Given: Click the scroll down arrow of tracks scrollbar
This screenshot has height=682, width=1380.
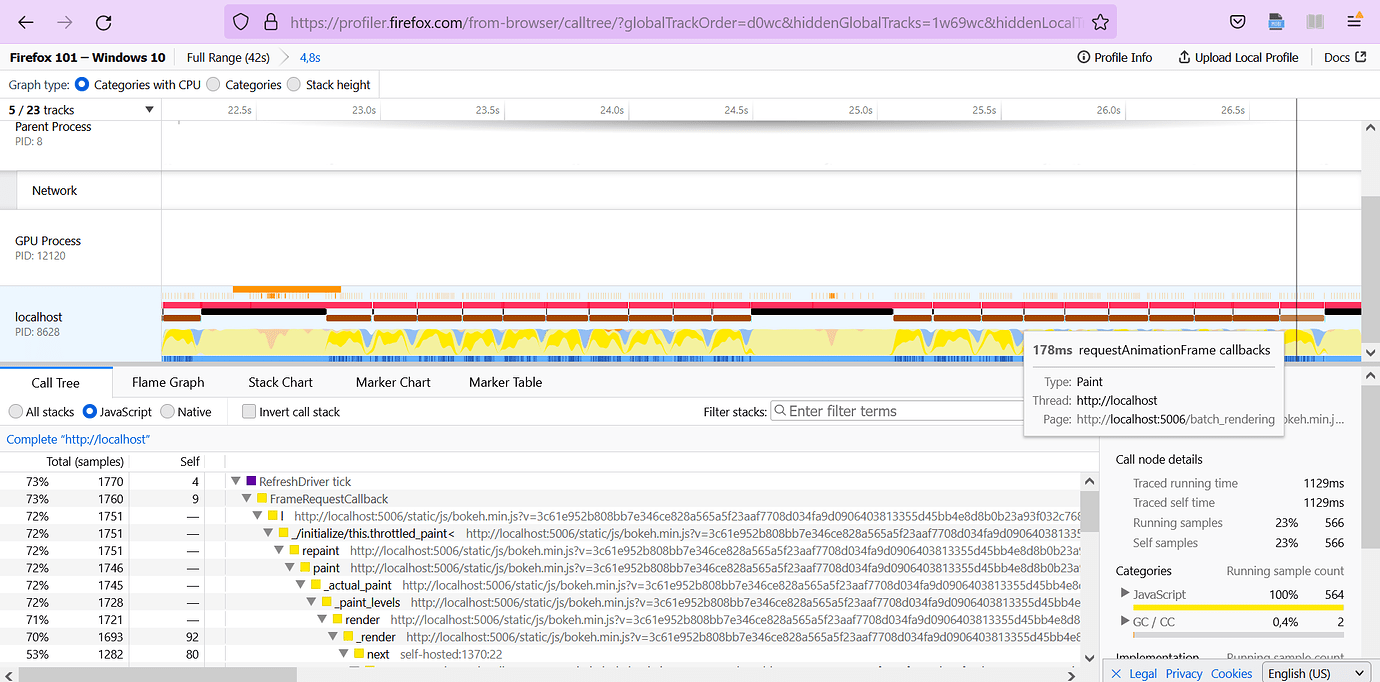Looking at the screenshot, I should (1370, 352).
